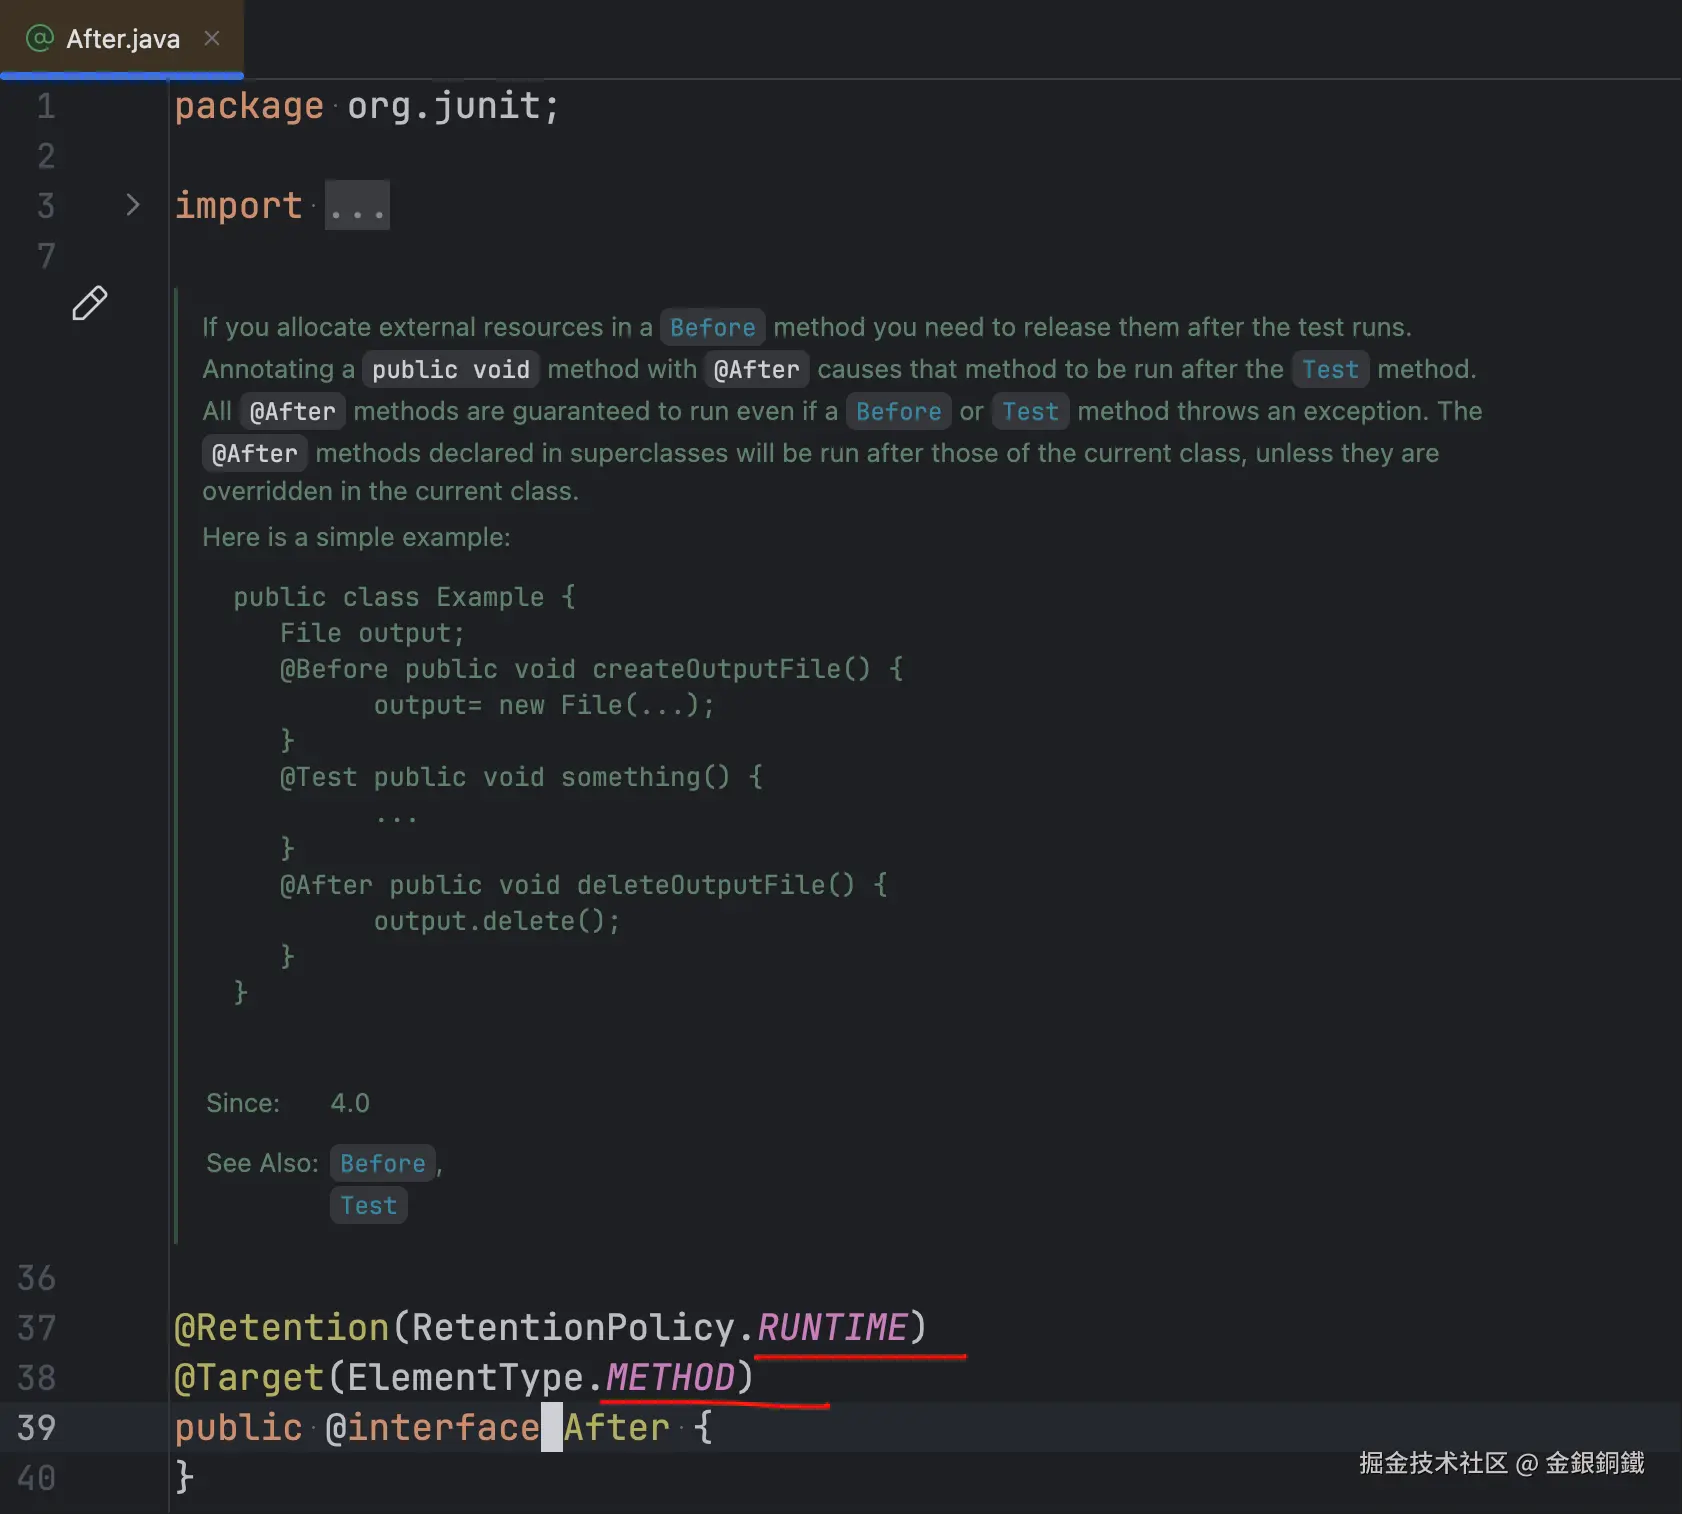This screenshot has width=1682, height=1514.
Task: Select the After.java editor tab
Action: tap(123, 39)
